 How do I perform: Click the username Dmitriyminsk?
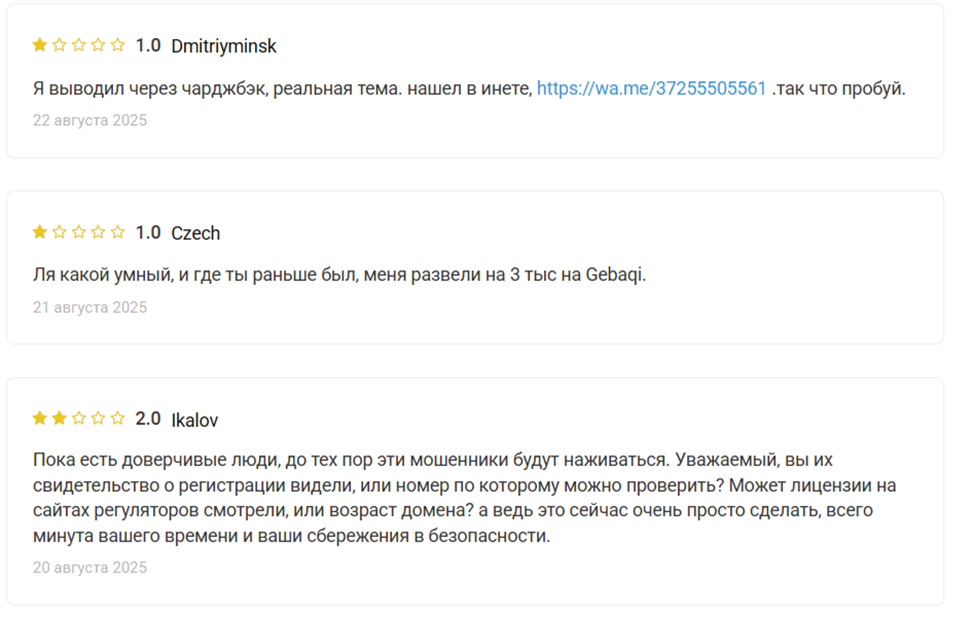point(224,46)
